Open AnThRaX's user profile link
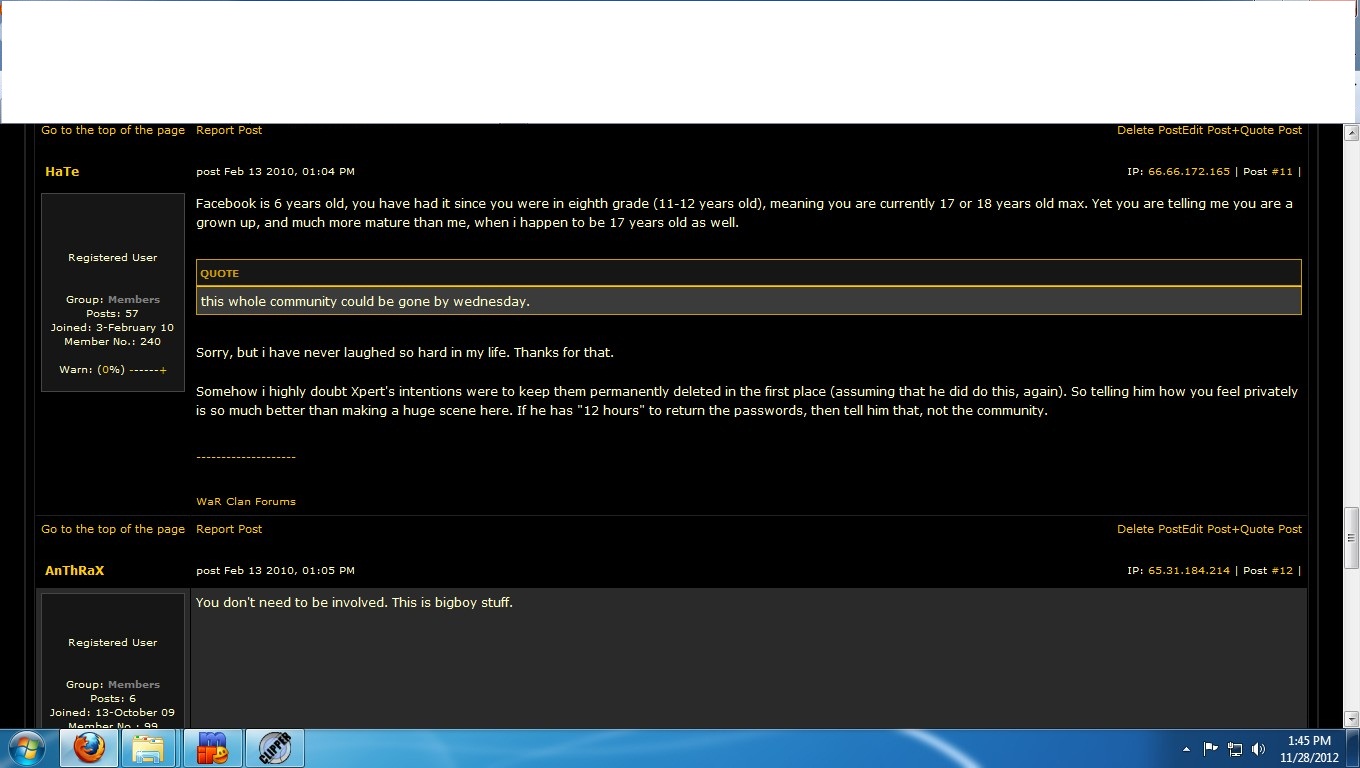The height and width of the screenshot is (768, 1360). pyautogui.click(x=74, y=571)
